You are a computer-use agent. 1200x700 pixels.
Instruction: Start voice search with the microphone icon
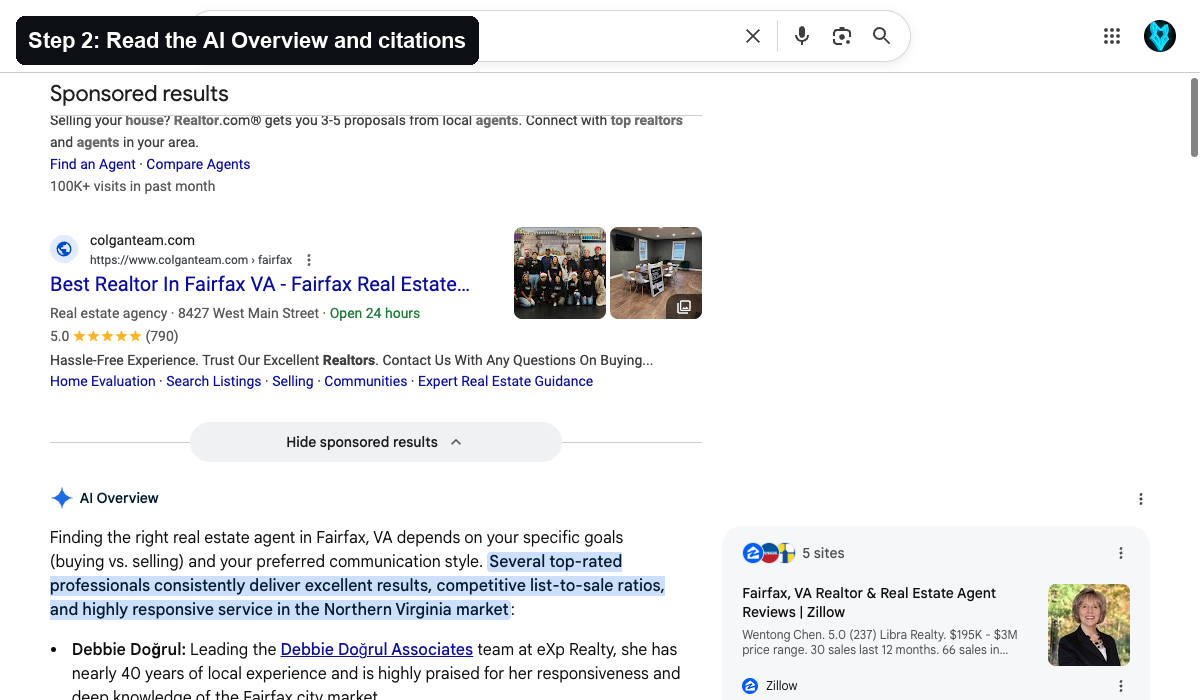(802, 36)
